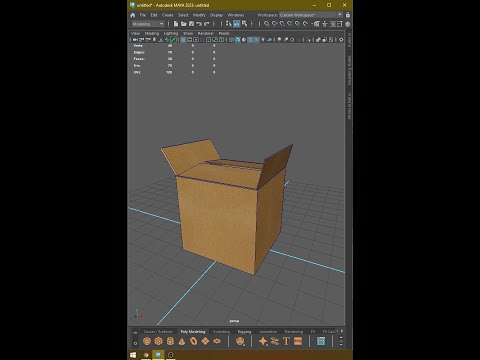Create a polygon disc from shelf
The image size is (480, 360).
coord(217,341)
